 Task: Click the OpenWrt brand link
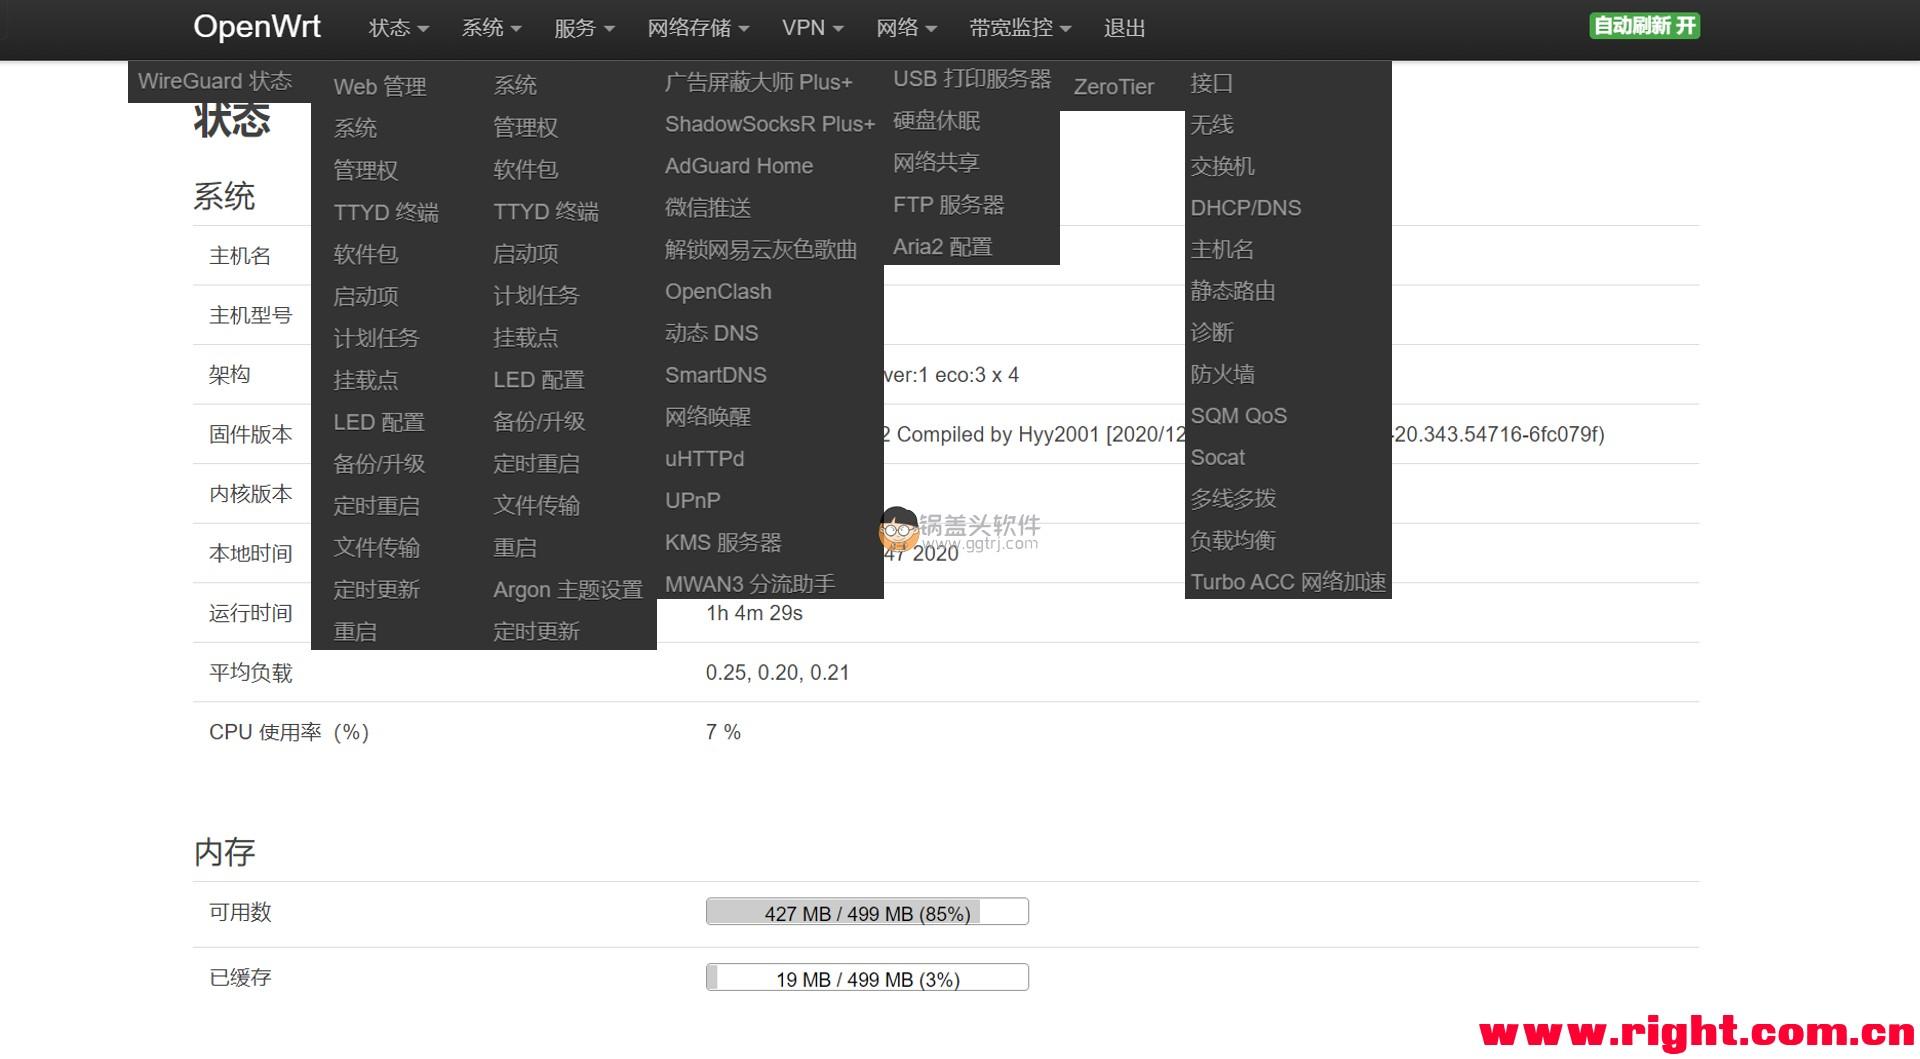257,27
